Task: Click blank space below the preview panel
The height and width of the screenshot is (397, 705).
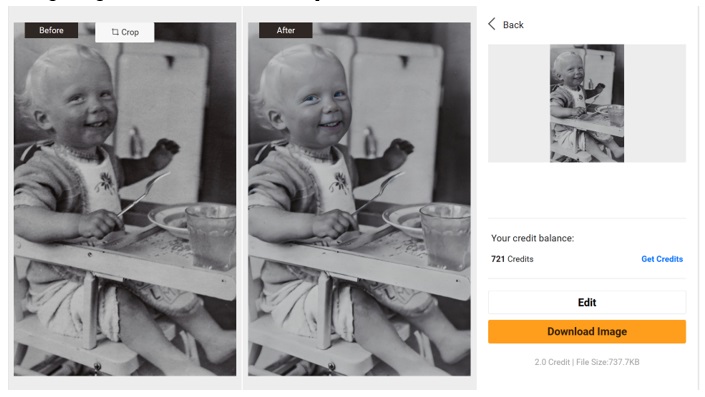Action: (x=587, y=191)
